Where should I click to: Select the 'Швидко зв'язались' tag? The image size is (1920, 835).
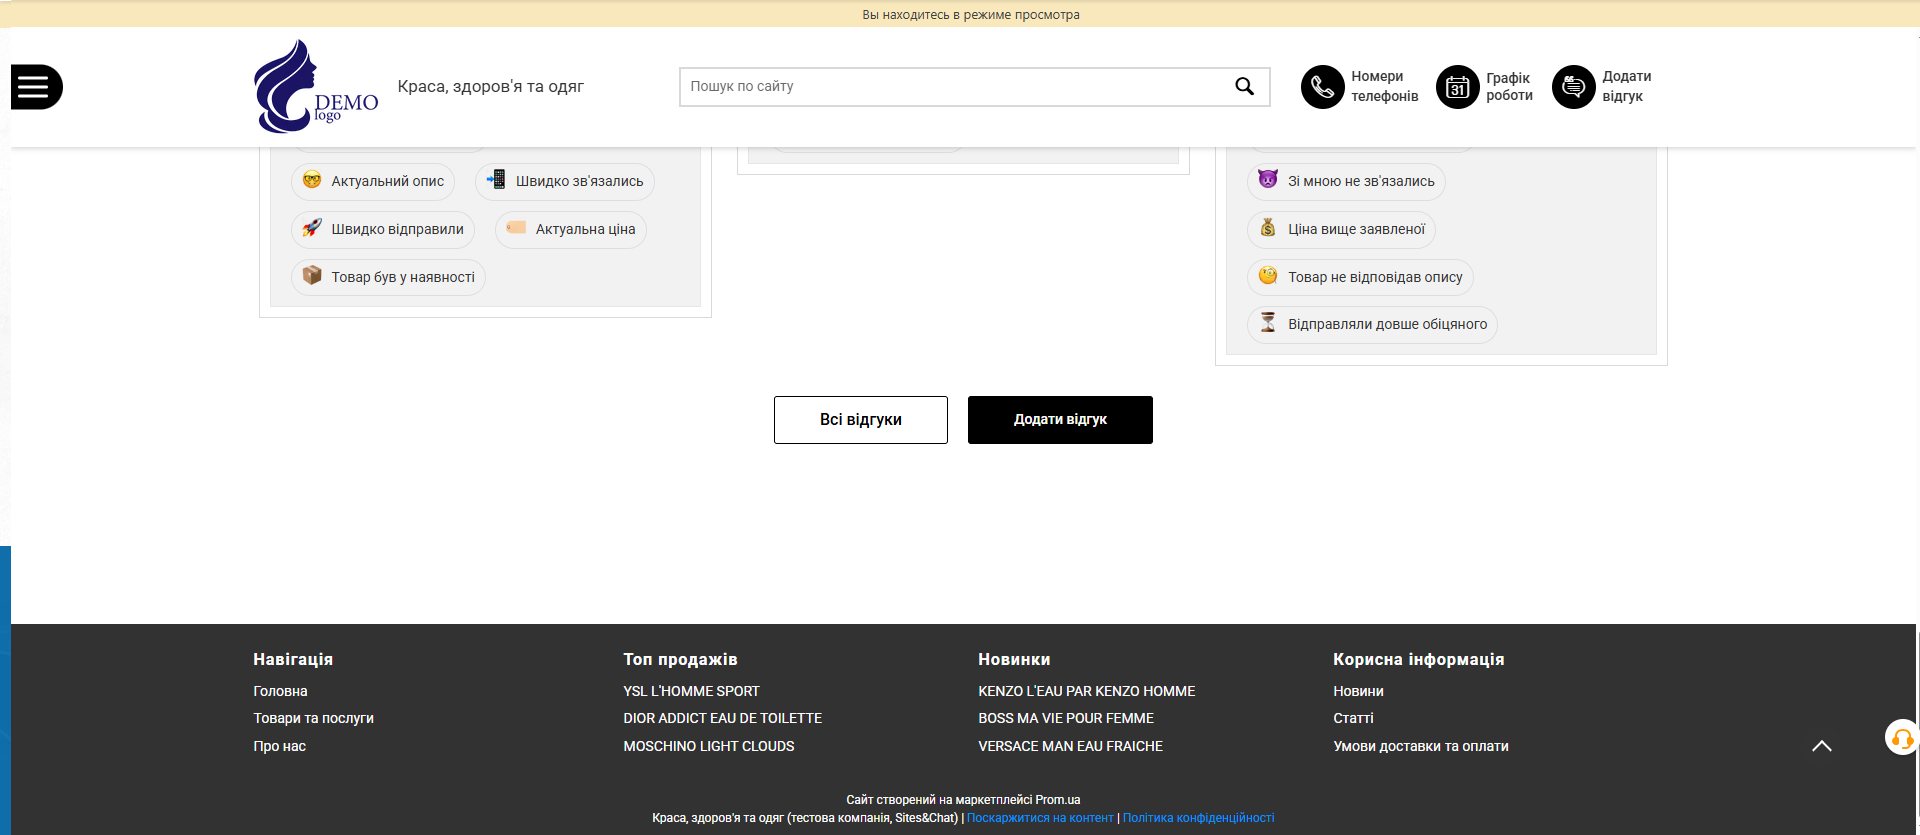(565, 181)
